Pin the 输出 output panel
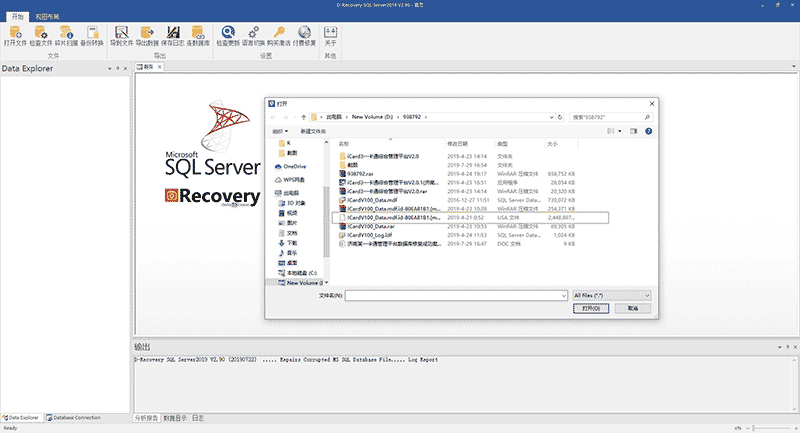 tap(787, 347)
